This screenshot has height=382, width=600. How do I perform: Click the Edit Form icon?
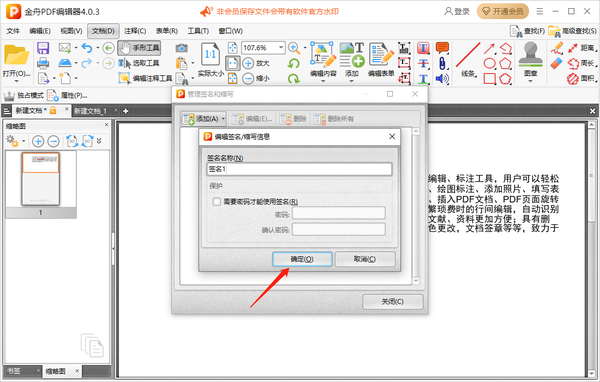(381, 54)
